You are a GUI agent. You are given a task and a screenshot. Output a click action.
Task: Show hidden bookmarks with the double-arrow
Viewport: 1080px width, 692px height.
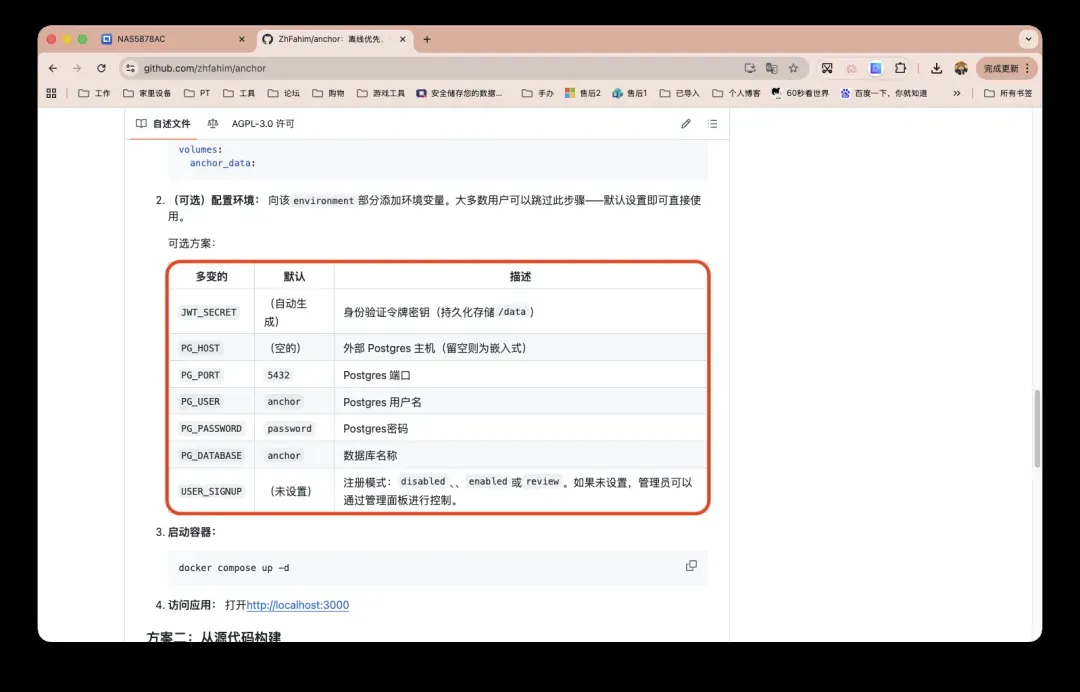point(956,93)
